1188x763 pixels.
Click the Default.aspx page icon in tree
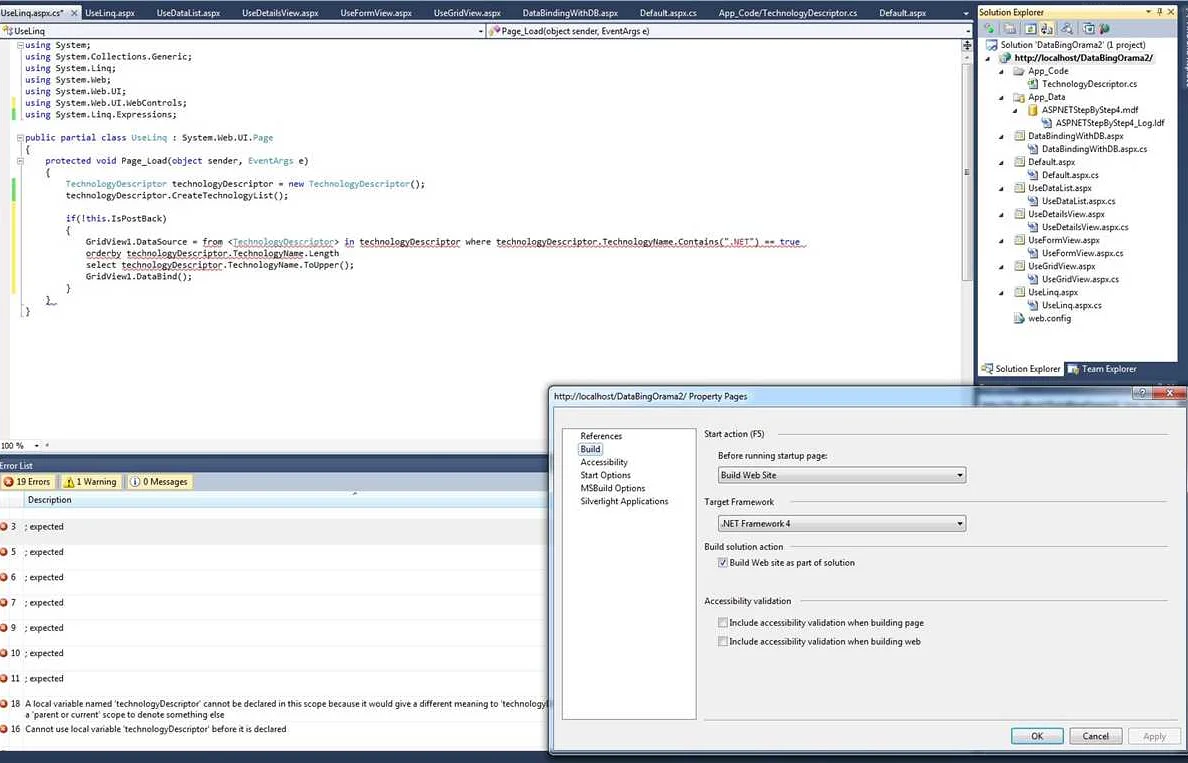tap(1019, 162)
